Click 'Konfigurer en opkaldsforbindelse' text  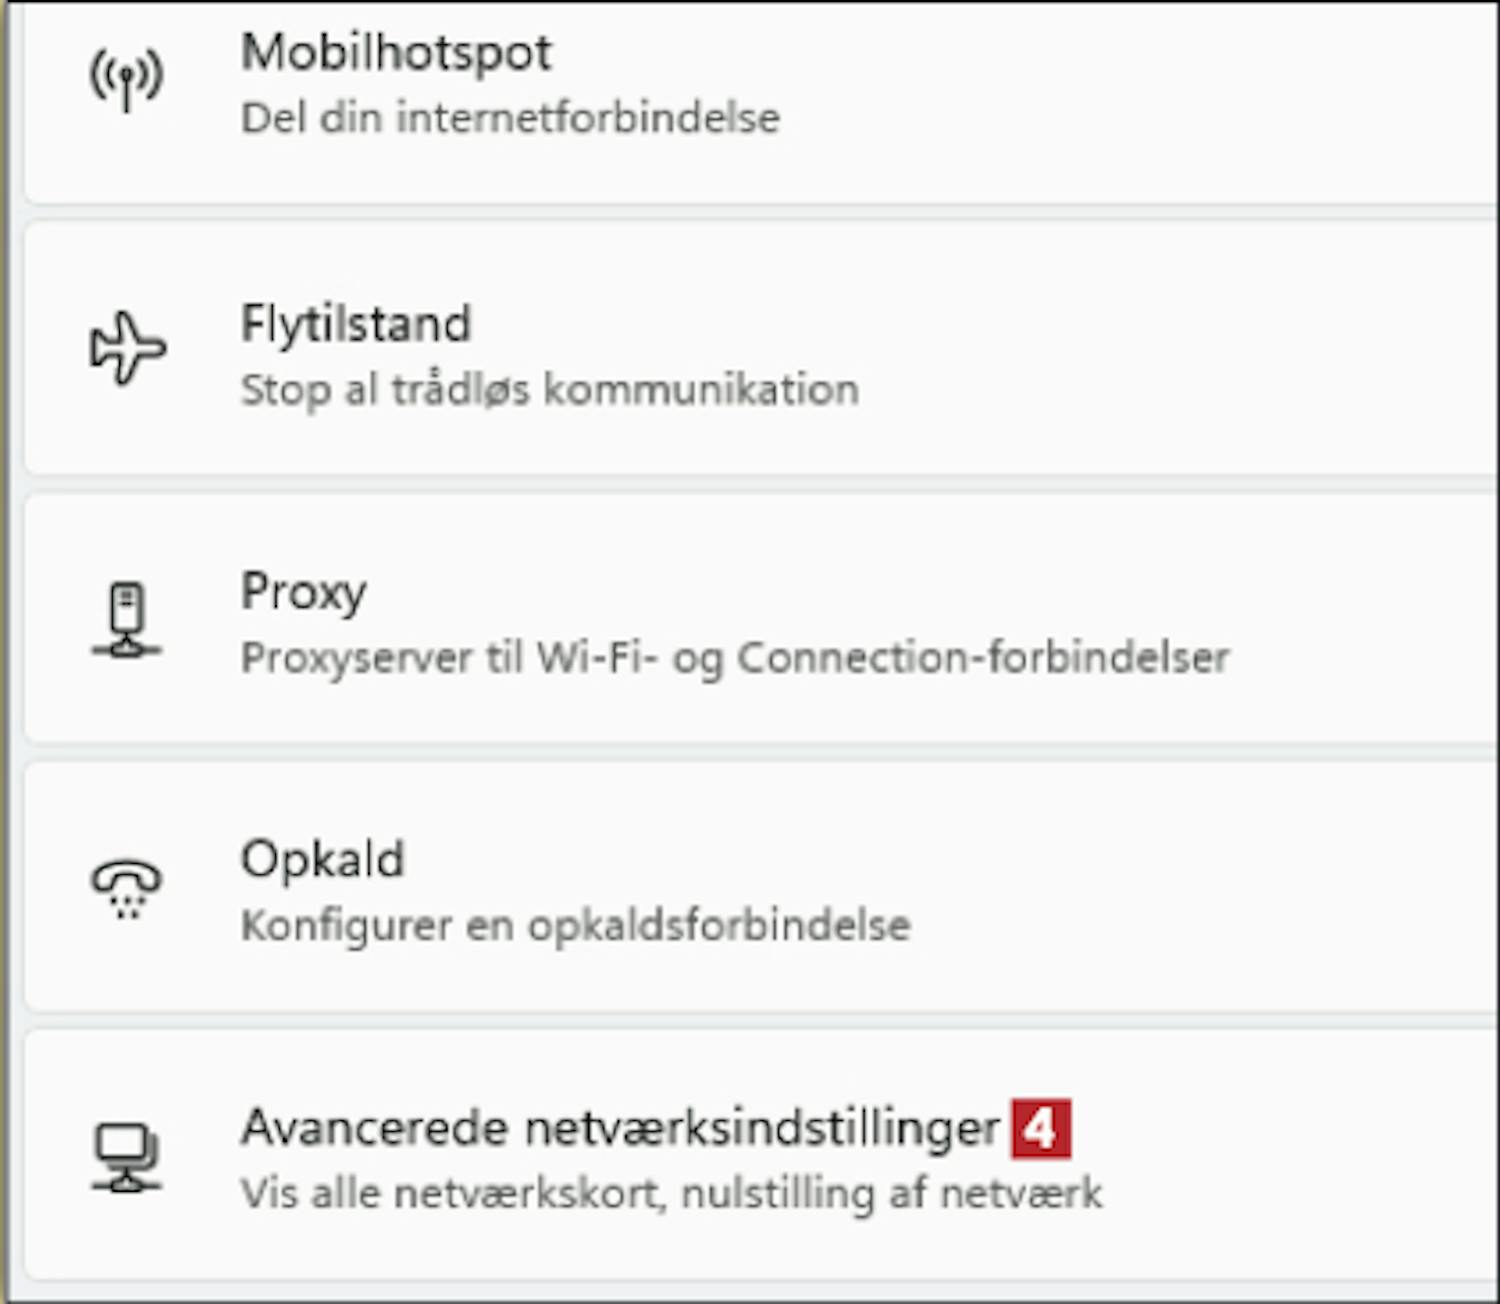pyautogui.click(x=576, y=926)
